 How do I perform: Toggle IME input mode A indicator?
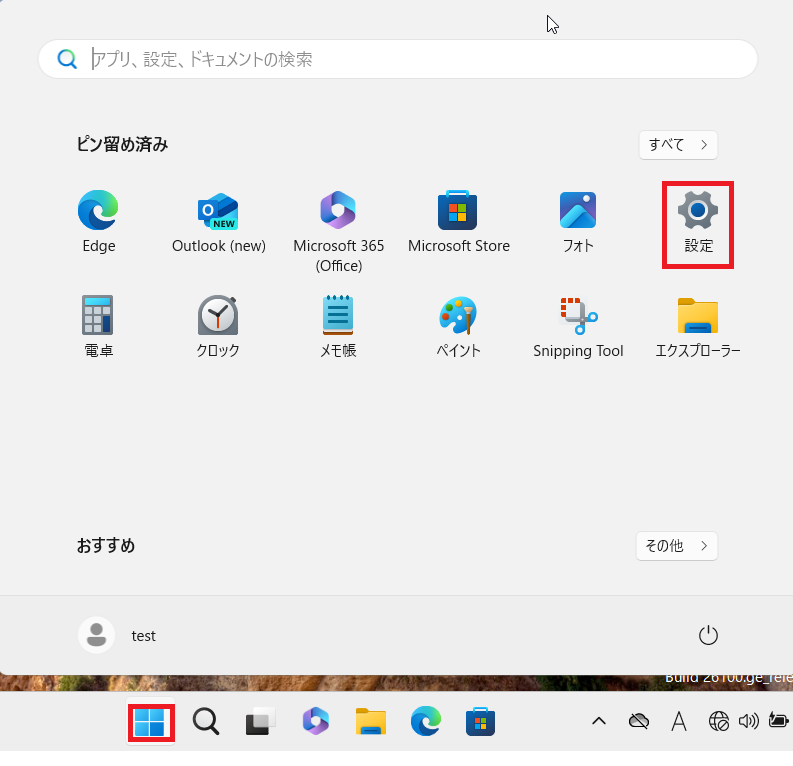(x=679, y=721)
